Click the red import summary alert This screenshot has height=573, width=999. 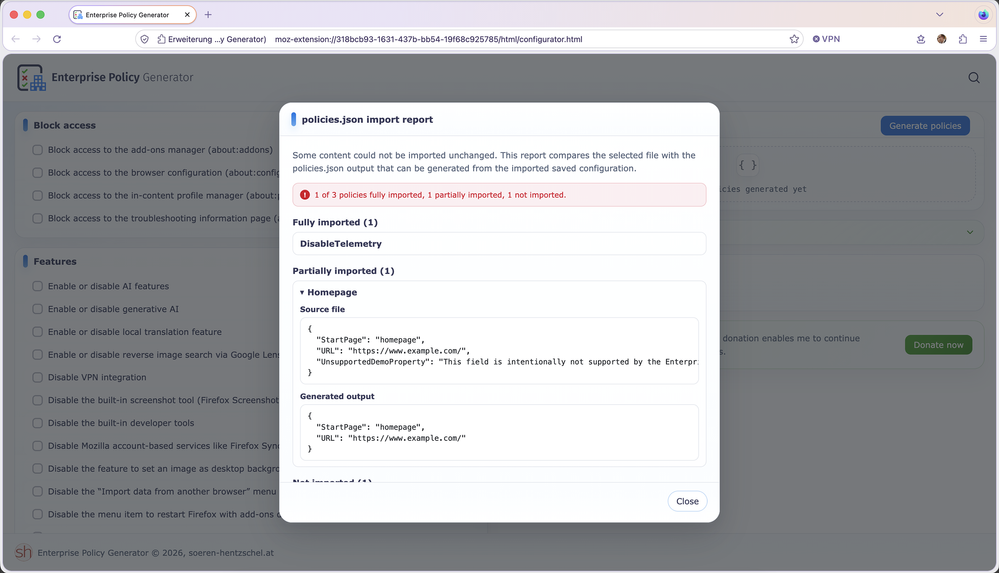(499, 195)
